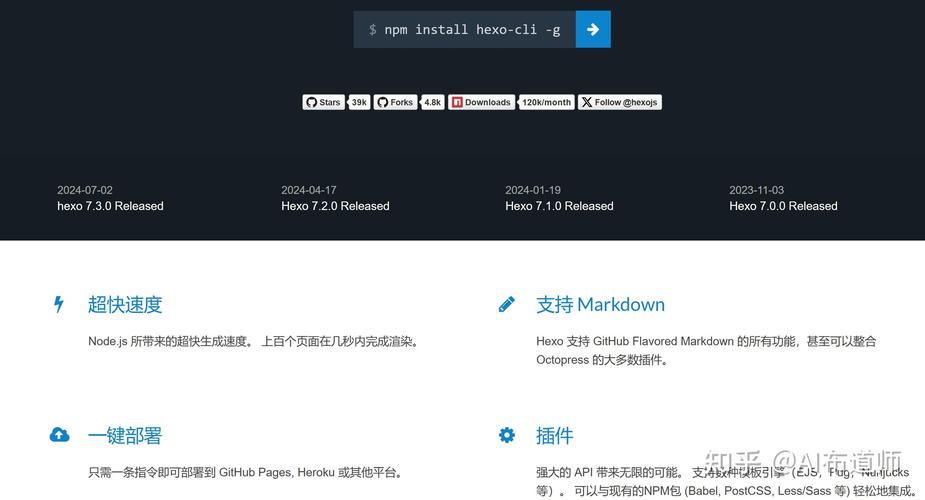925x500 pixels.
Task: Click the cloud upload deploy icon
Action: pos(59,435)
